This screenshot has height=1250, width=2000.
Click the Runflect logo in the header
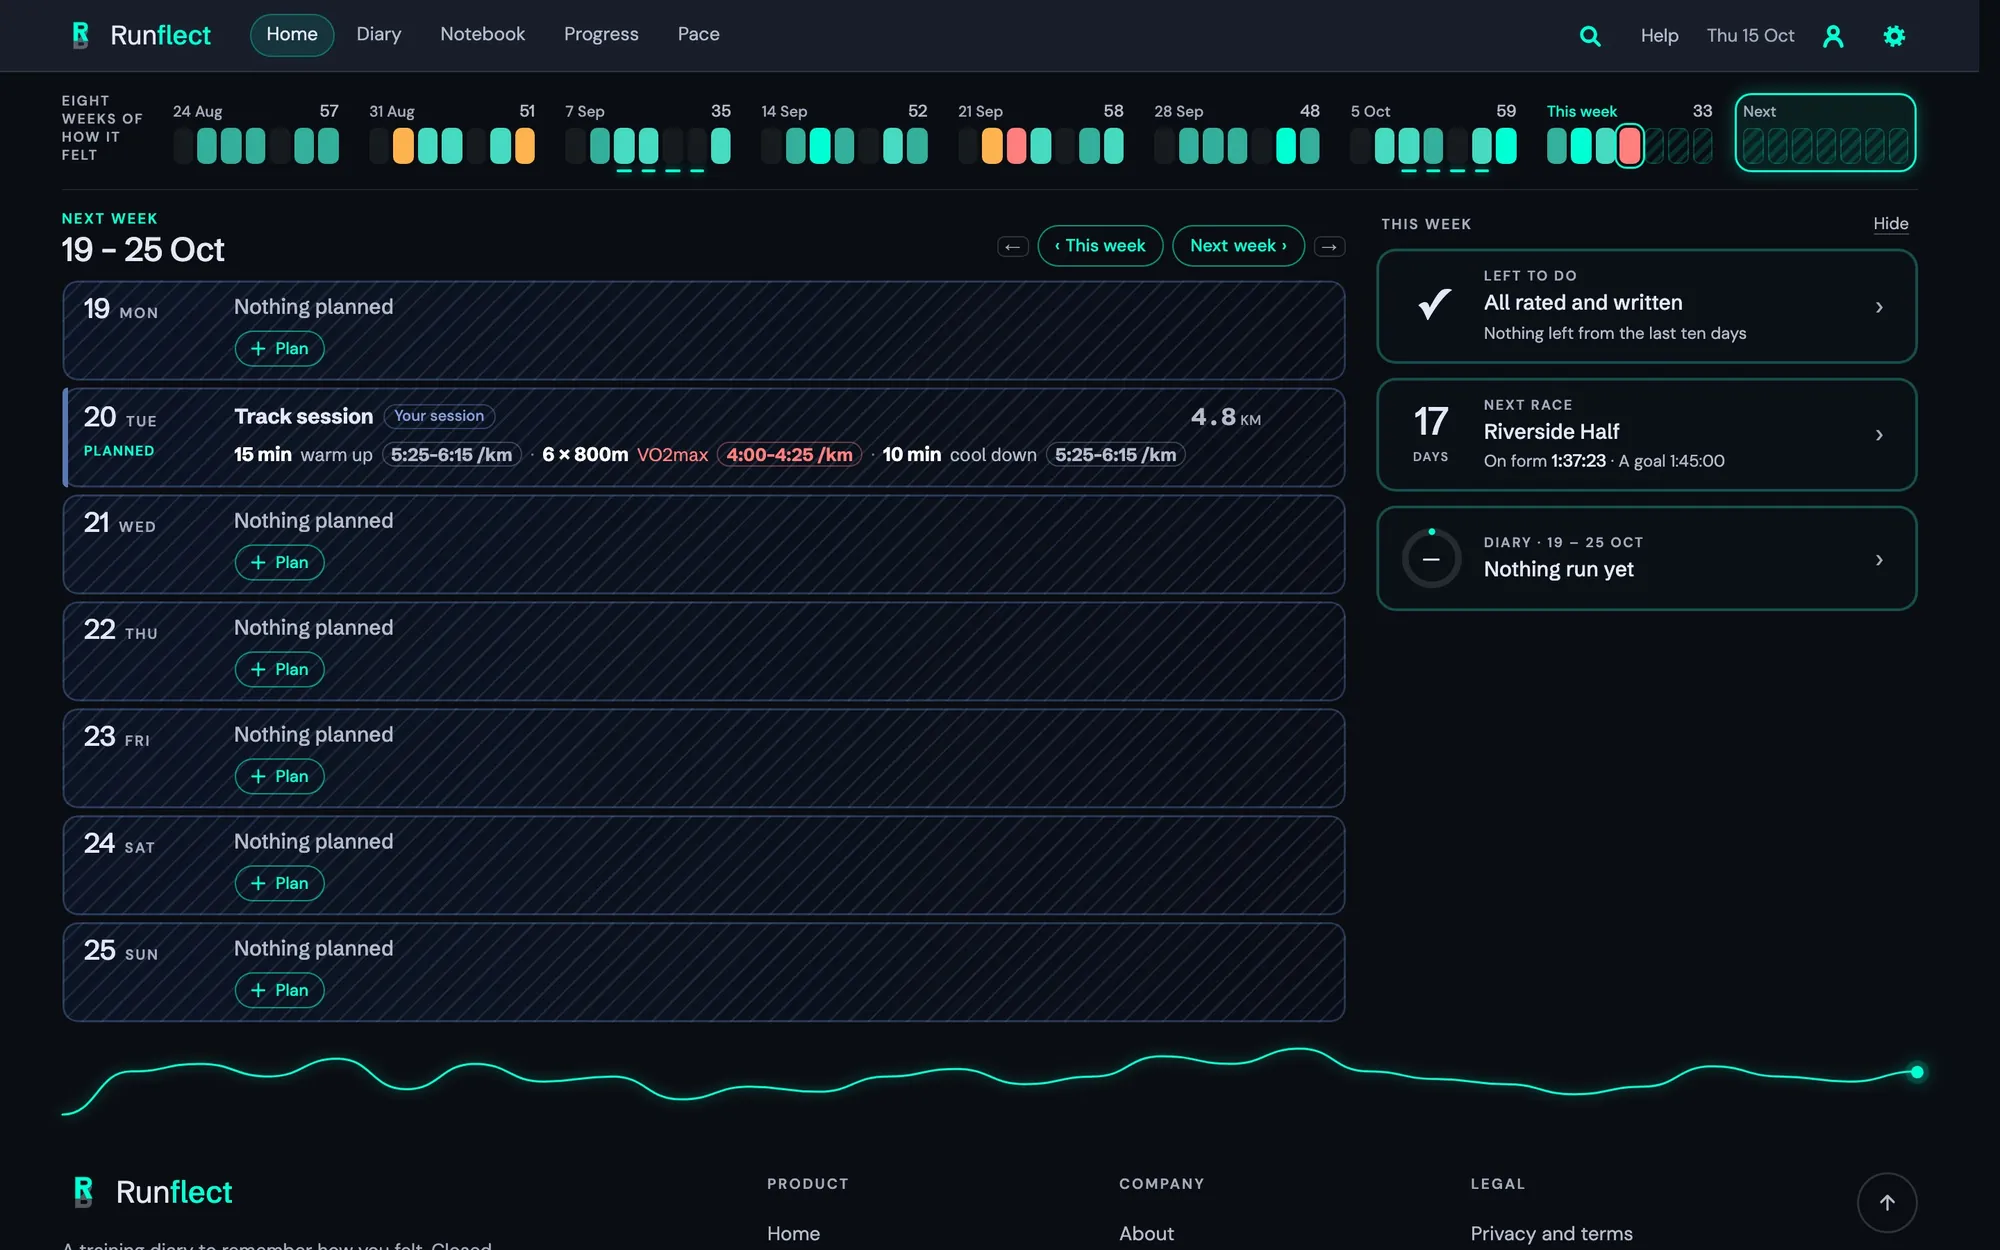pos(141,35)
